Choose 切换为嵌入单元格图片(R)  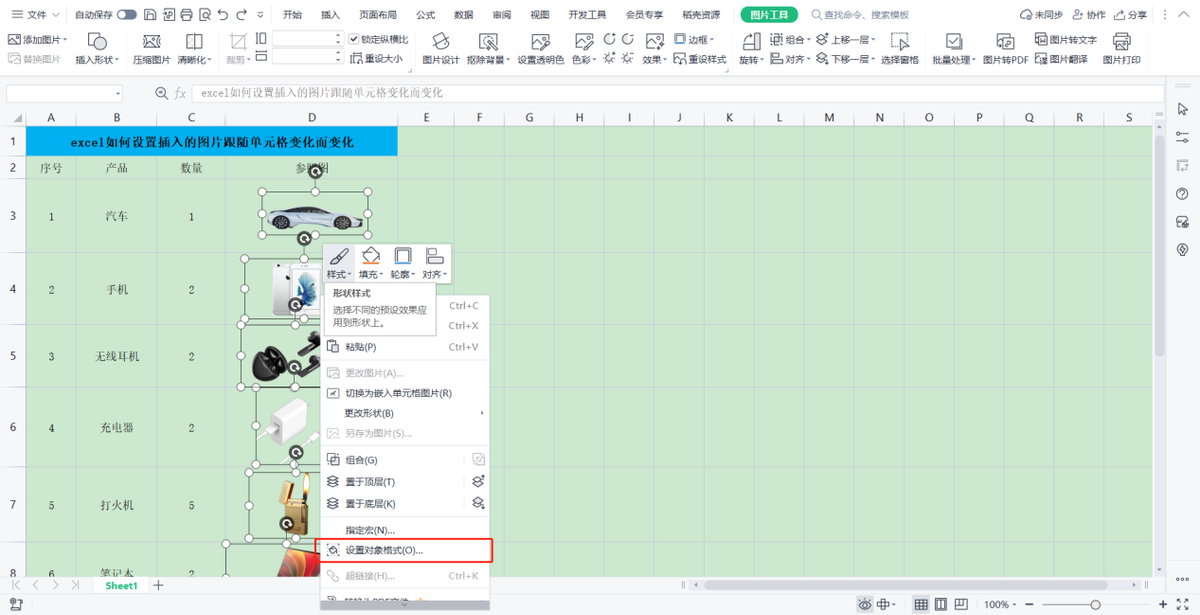point(404,393)
